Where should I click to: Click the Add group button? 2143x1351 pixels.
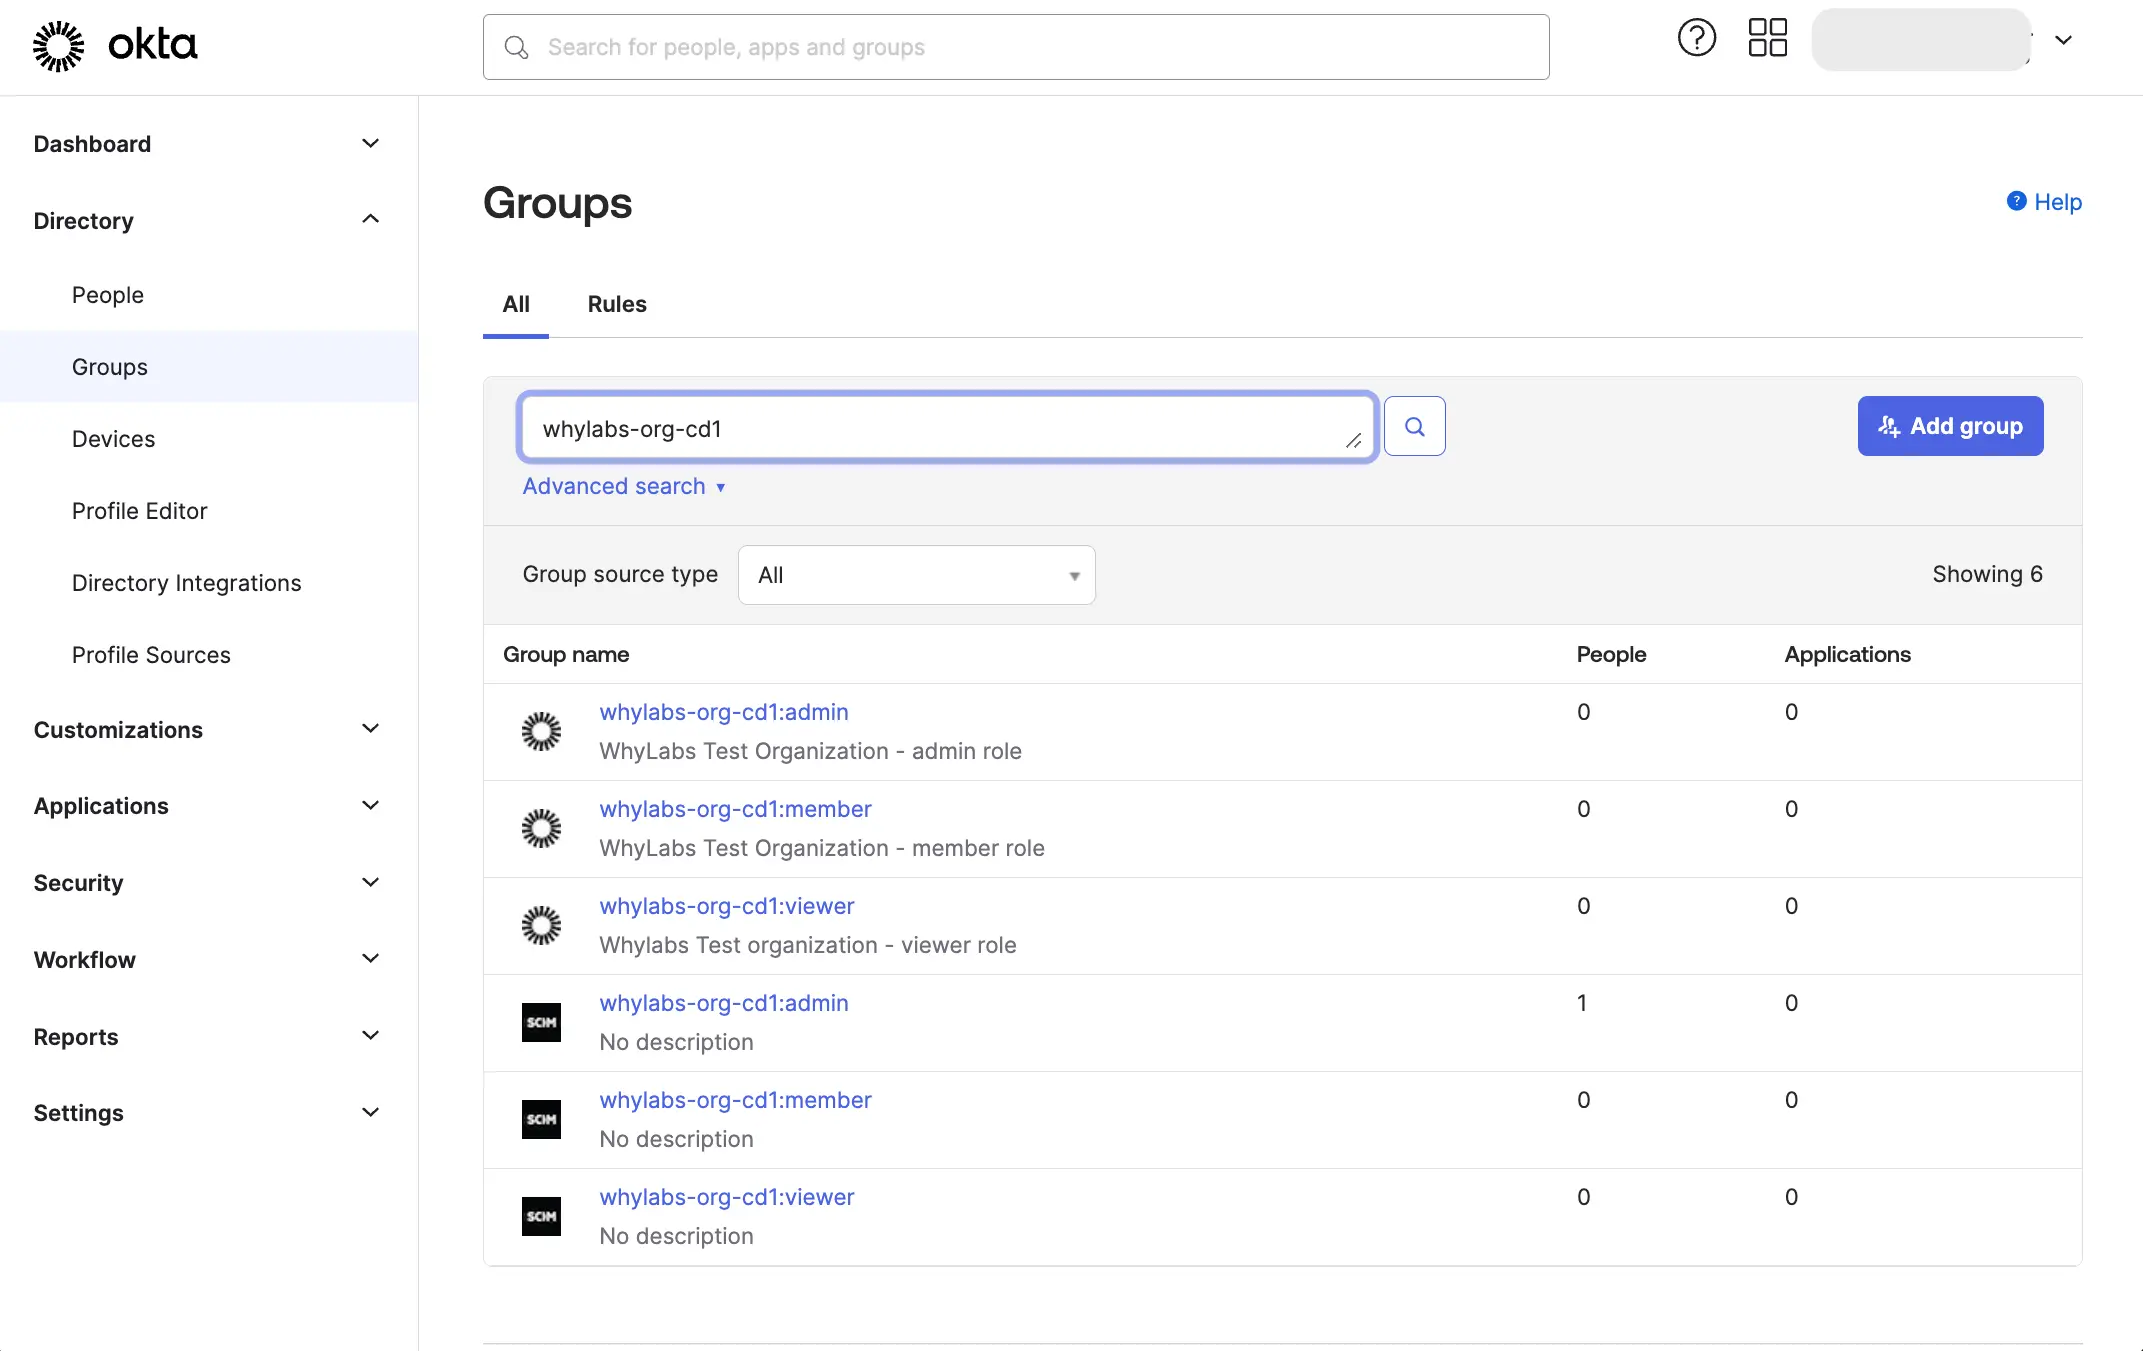[x=1949, y=425]
